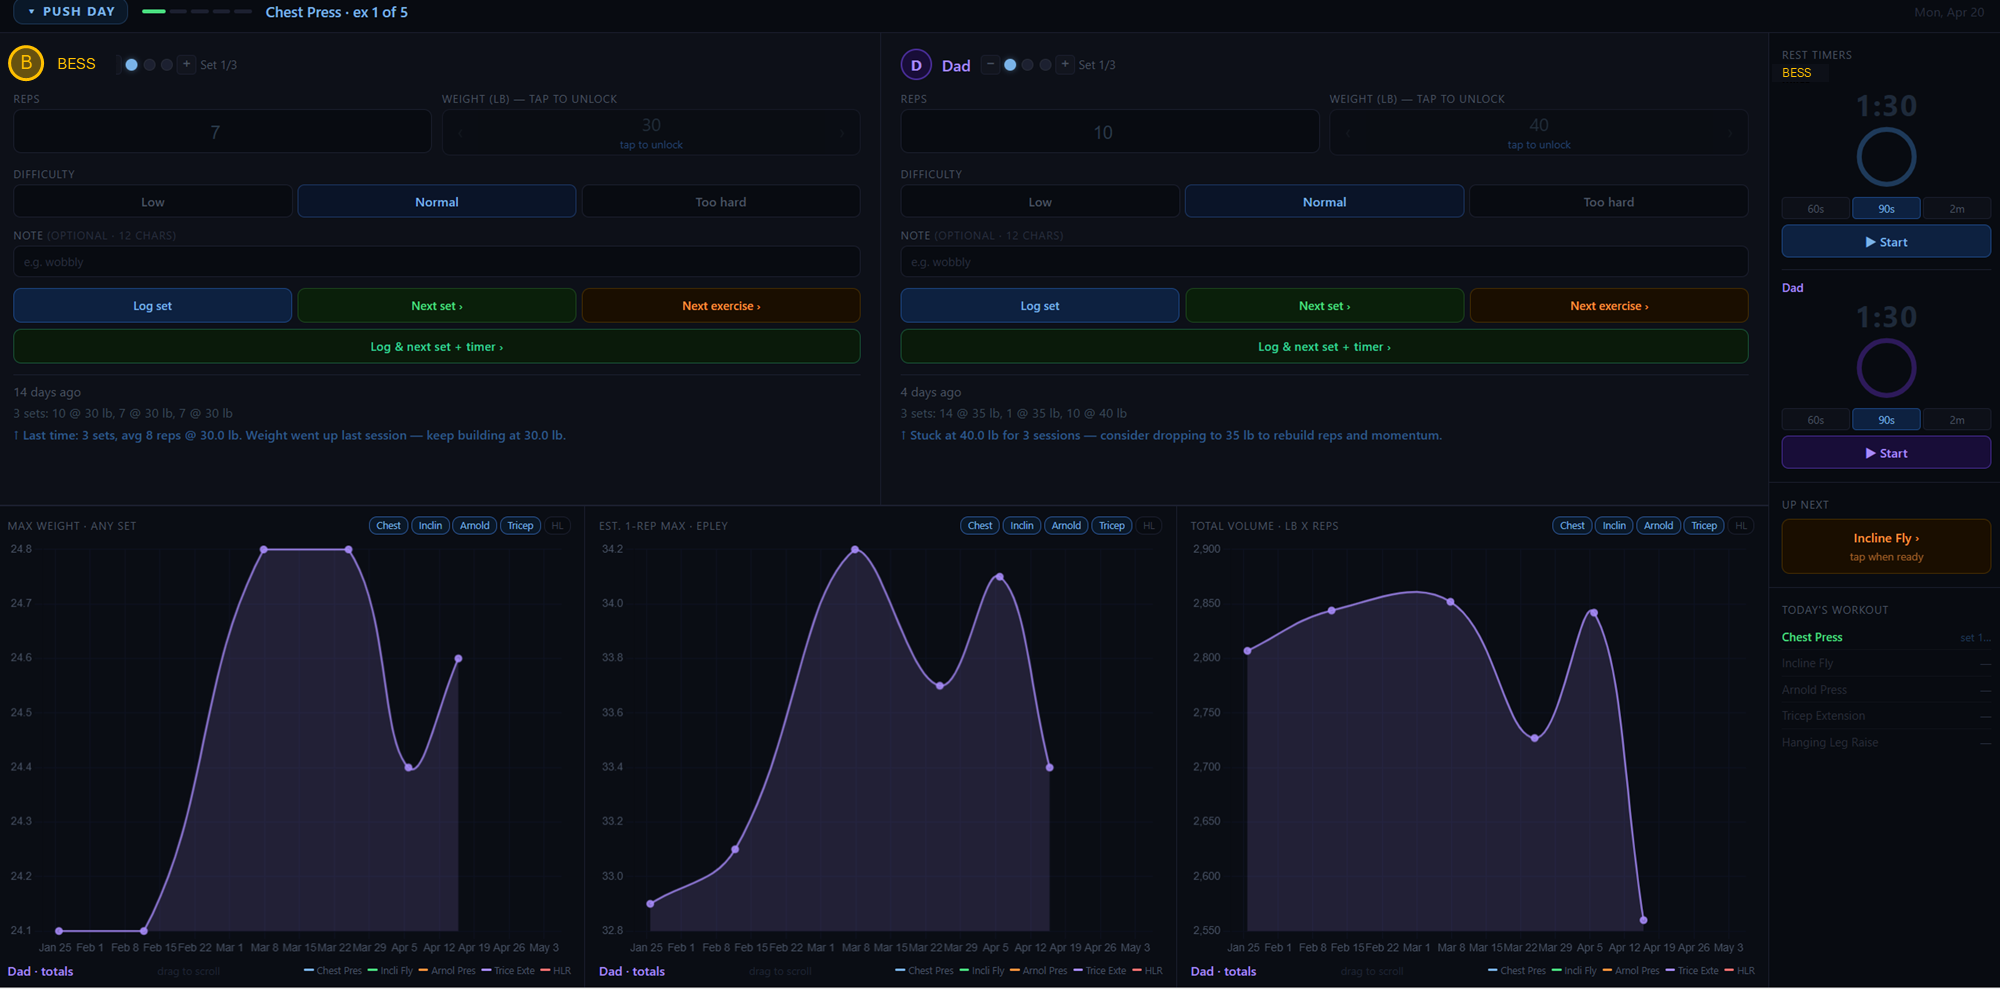Go to Next exercise for Dad
Viewport: 2000px width, 989px height.
point(1609,306)
